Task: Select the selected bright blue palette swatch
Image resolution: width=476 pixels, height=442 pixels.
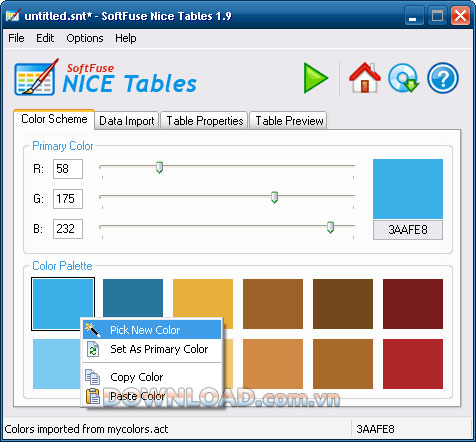Action: [63, 304]
